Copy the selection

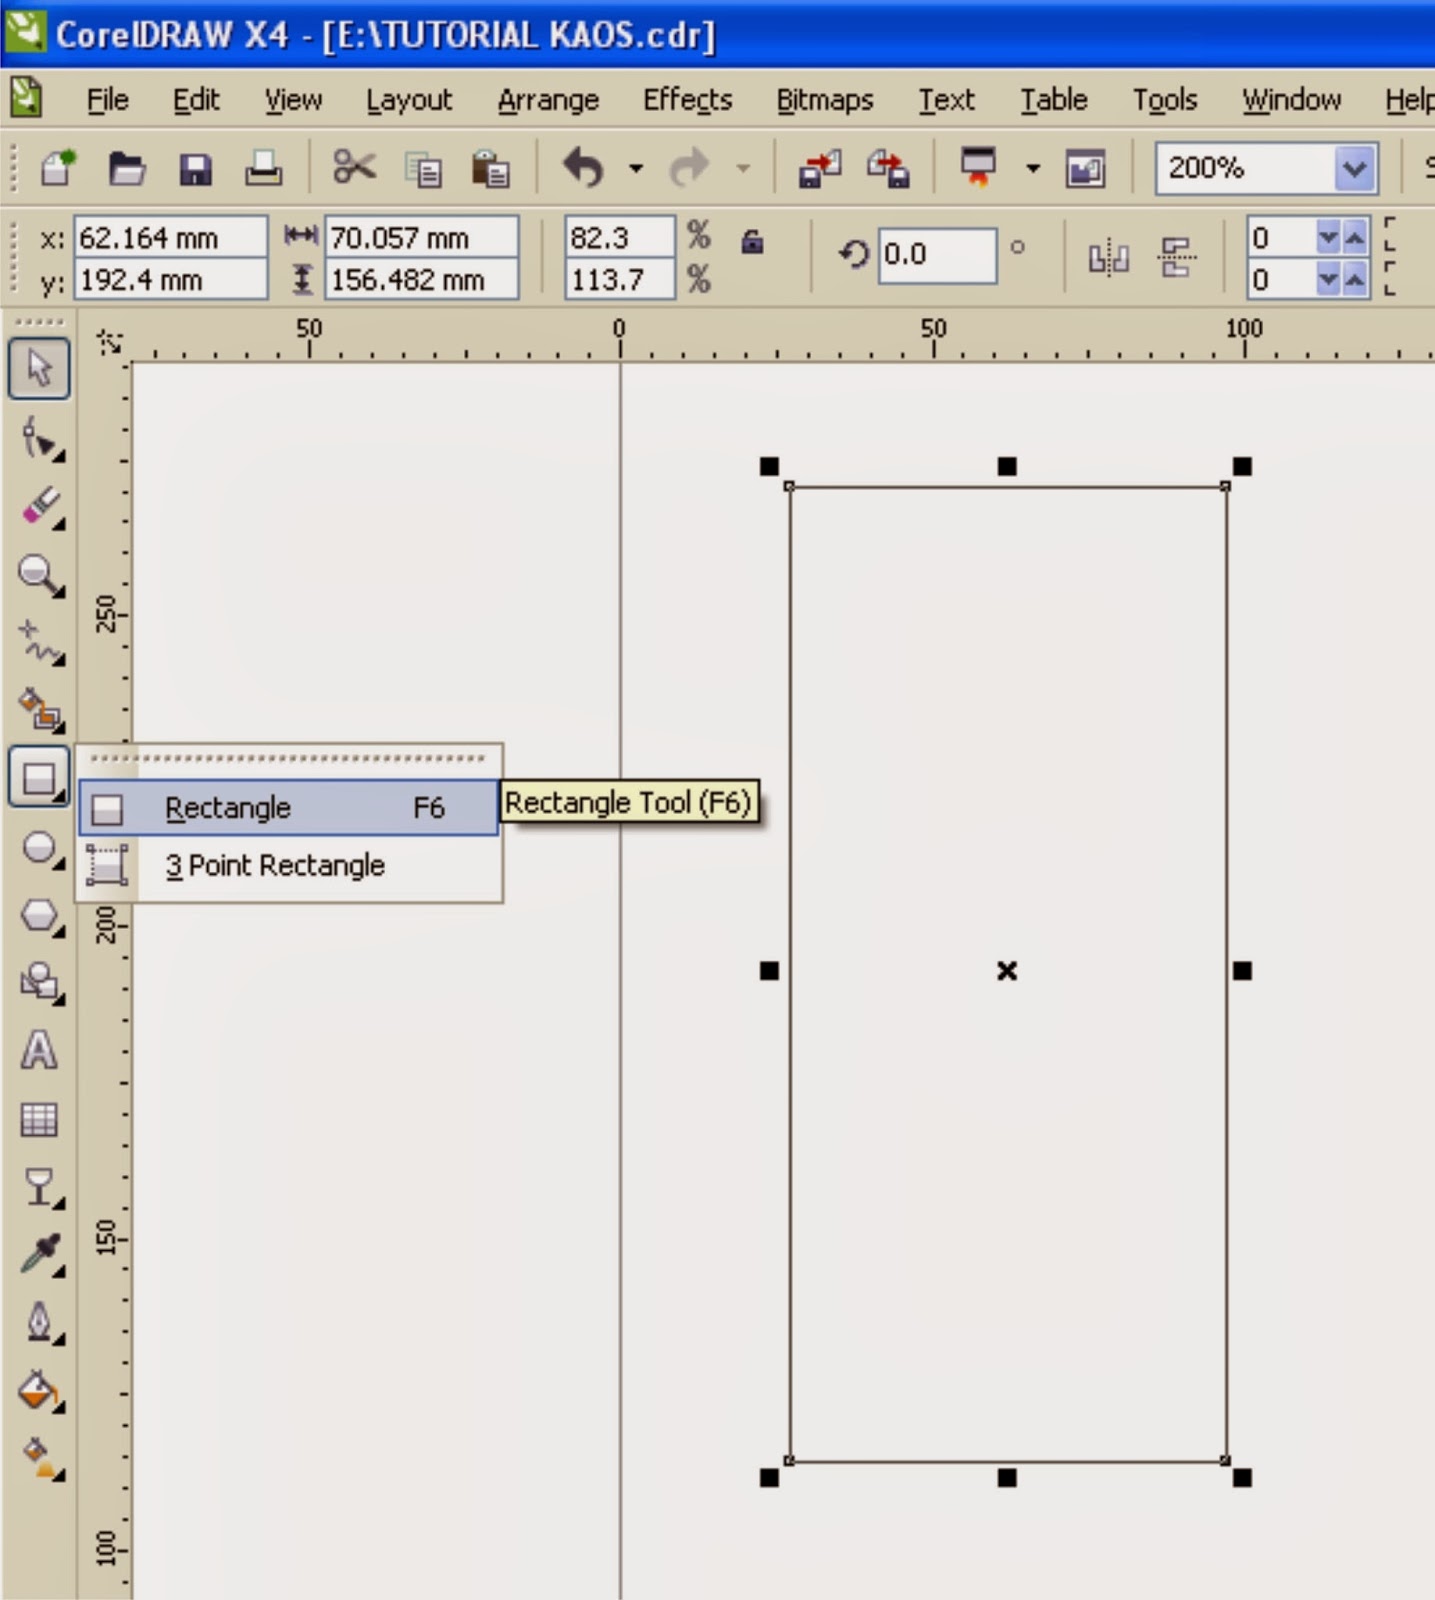pos(423,169)
